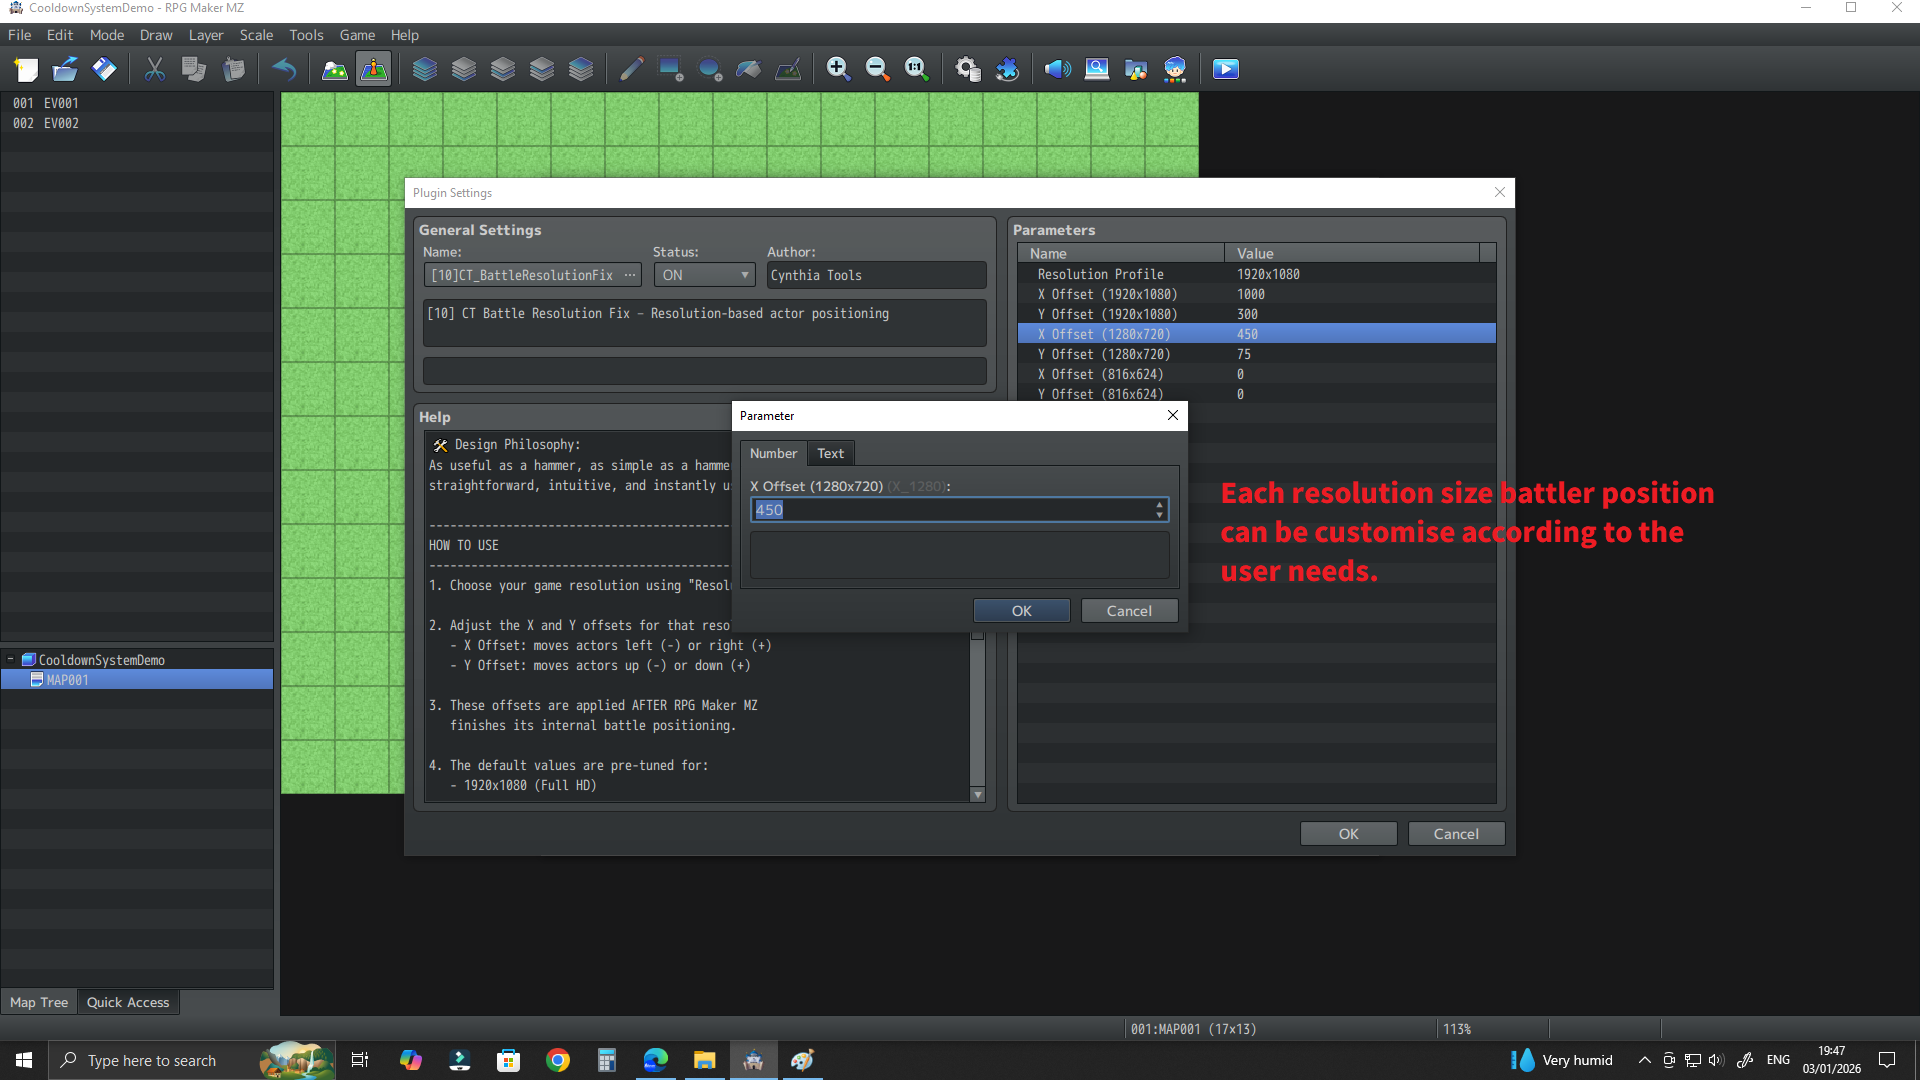Click the X Offset 450 input field
1920x1080 pixels.
[x=958, y=510]
